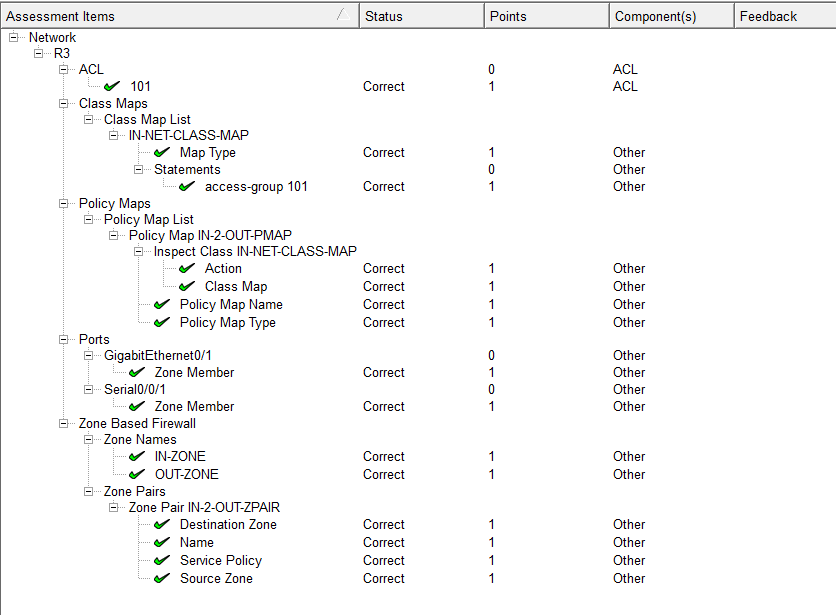836x615 pixels.
Task: Collapse the Class Maps branch
Action: tap(63, 103)
